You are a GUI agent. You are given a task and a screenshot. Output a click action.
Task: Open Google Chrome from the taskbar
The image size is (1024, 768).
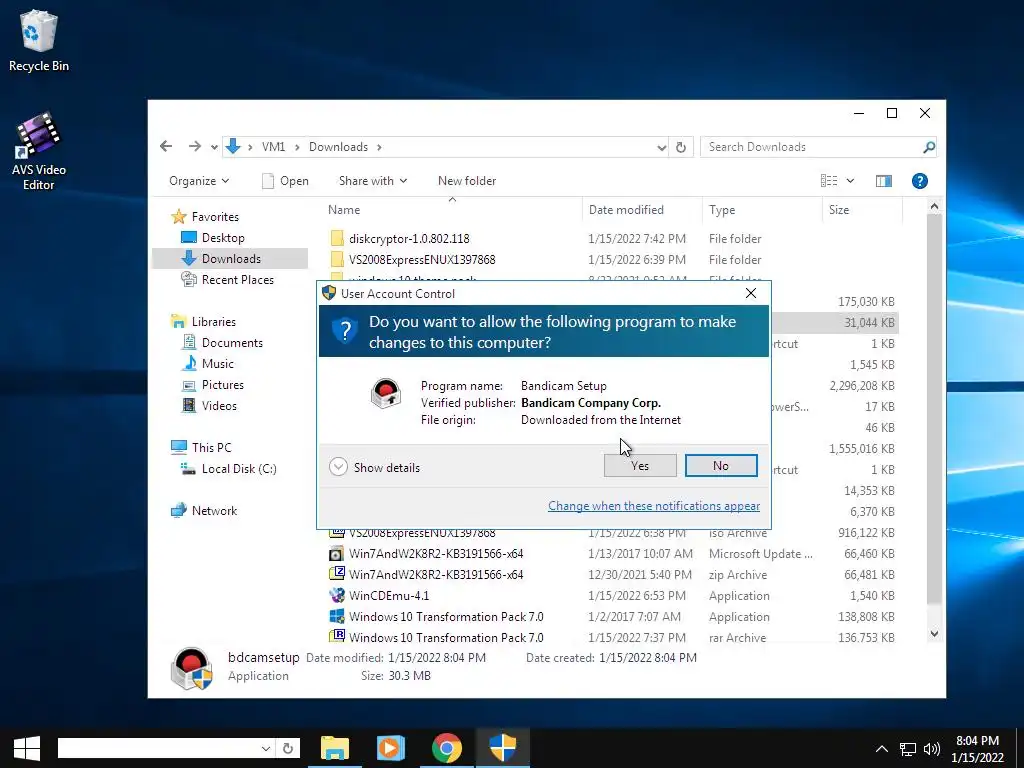pyautogui.click(x=447, y=748)
